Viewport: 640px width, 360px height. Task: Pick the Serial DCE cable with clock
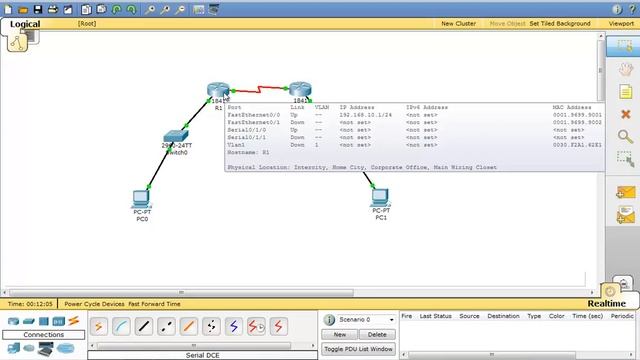click(256, 327)
